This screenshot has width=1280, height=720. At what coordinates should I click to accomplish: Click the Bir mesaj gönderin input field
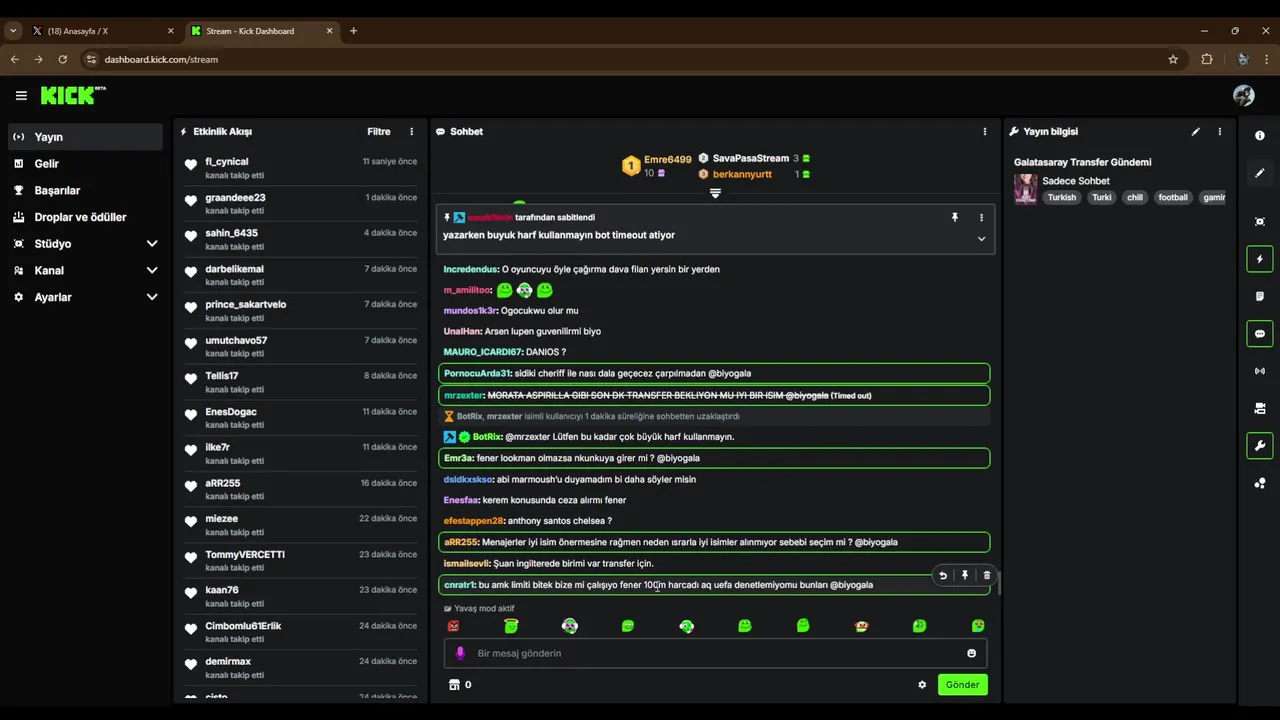click(715, 653)
